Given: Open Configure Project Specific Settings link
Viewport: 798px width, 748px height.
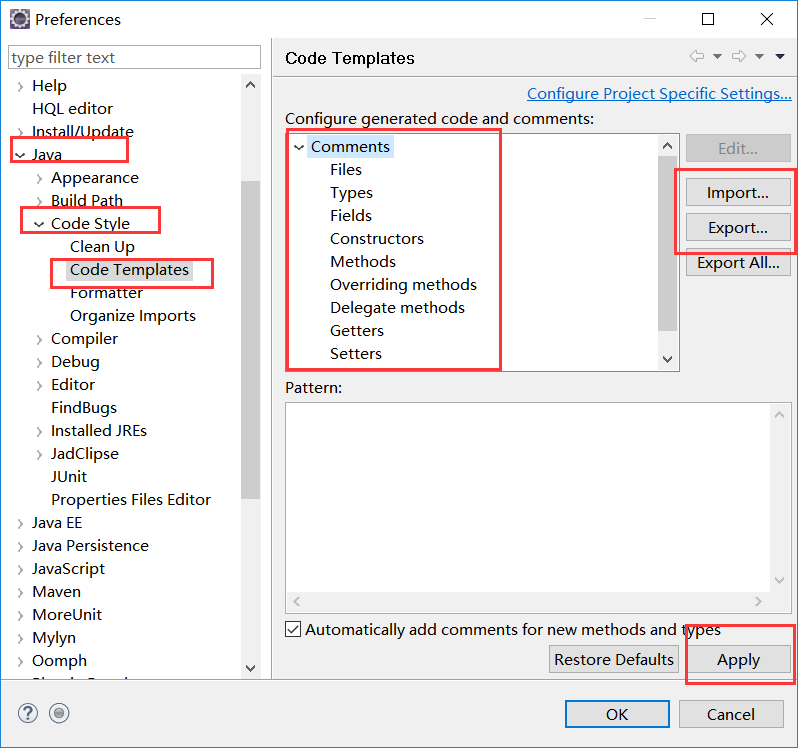Looking at the screenshot, I should click(659, 94).
